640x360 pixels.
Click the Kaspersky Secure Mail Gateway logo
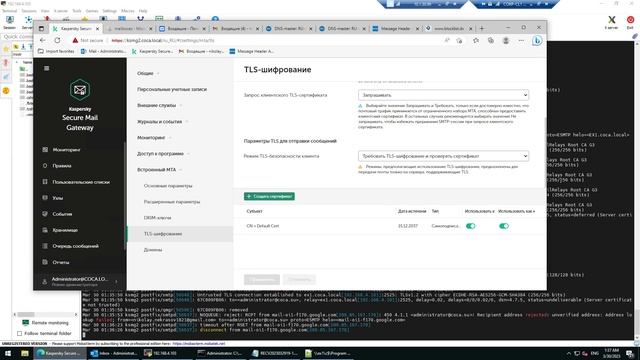pyautogui.click(x=80, y=90)
